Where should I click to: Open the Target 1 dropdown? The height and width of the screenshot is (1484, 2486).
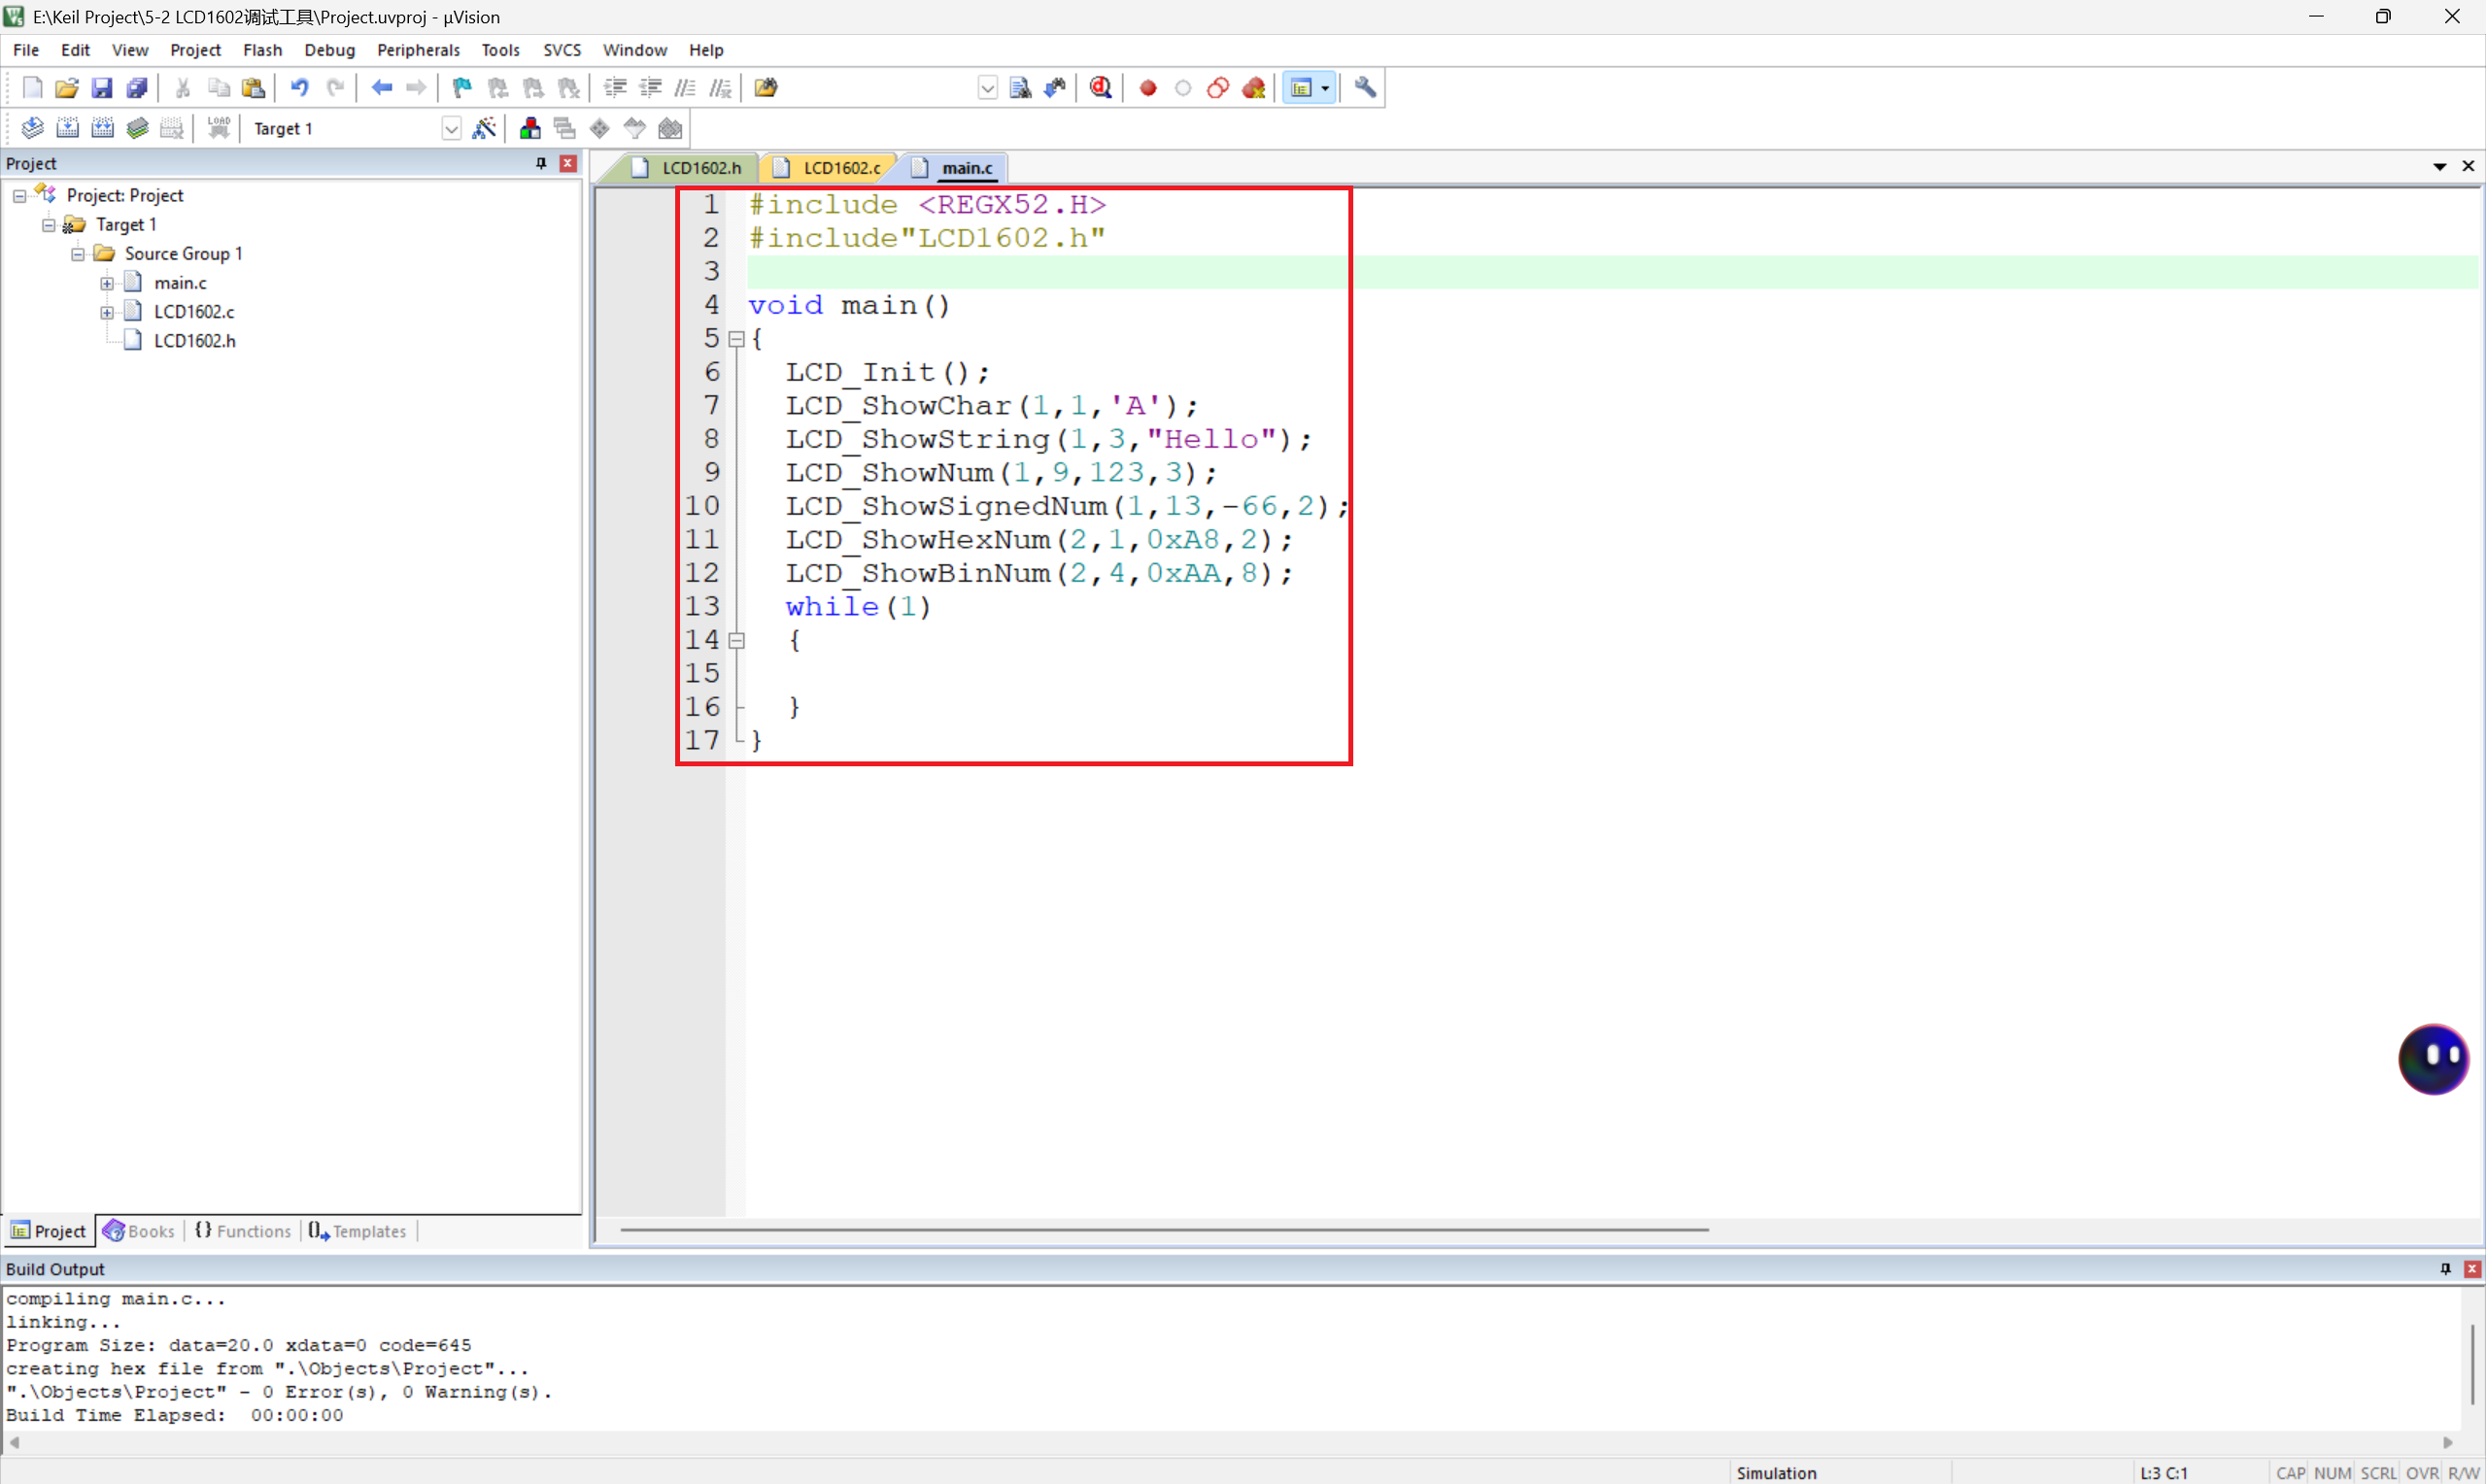(451, 128)
